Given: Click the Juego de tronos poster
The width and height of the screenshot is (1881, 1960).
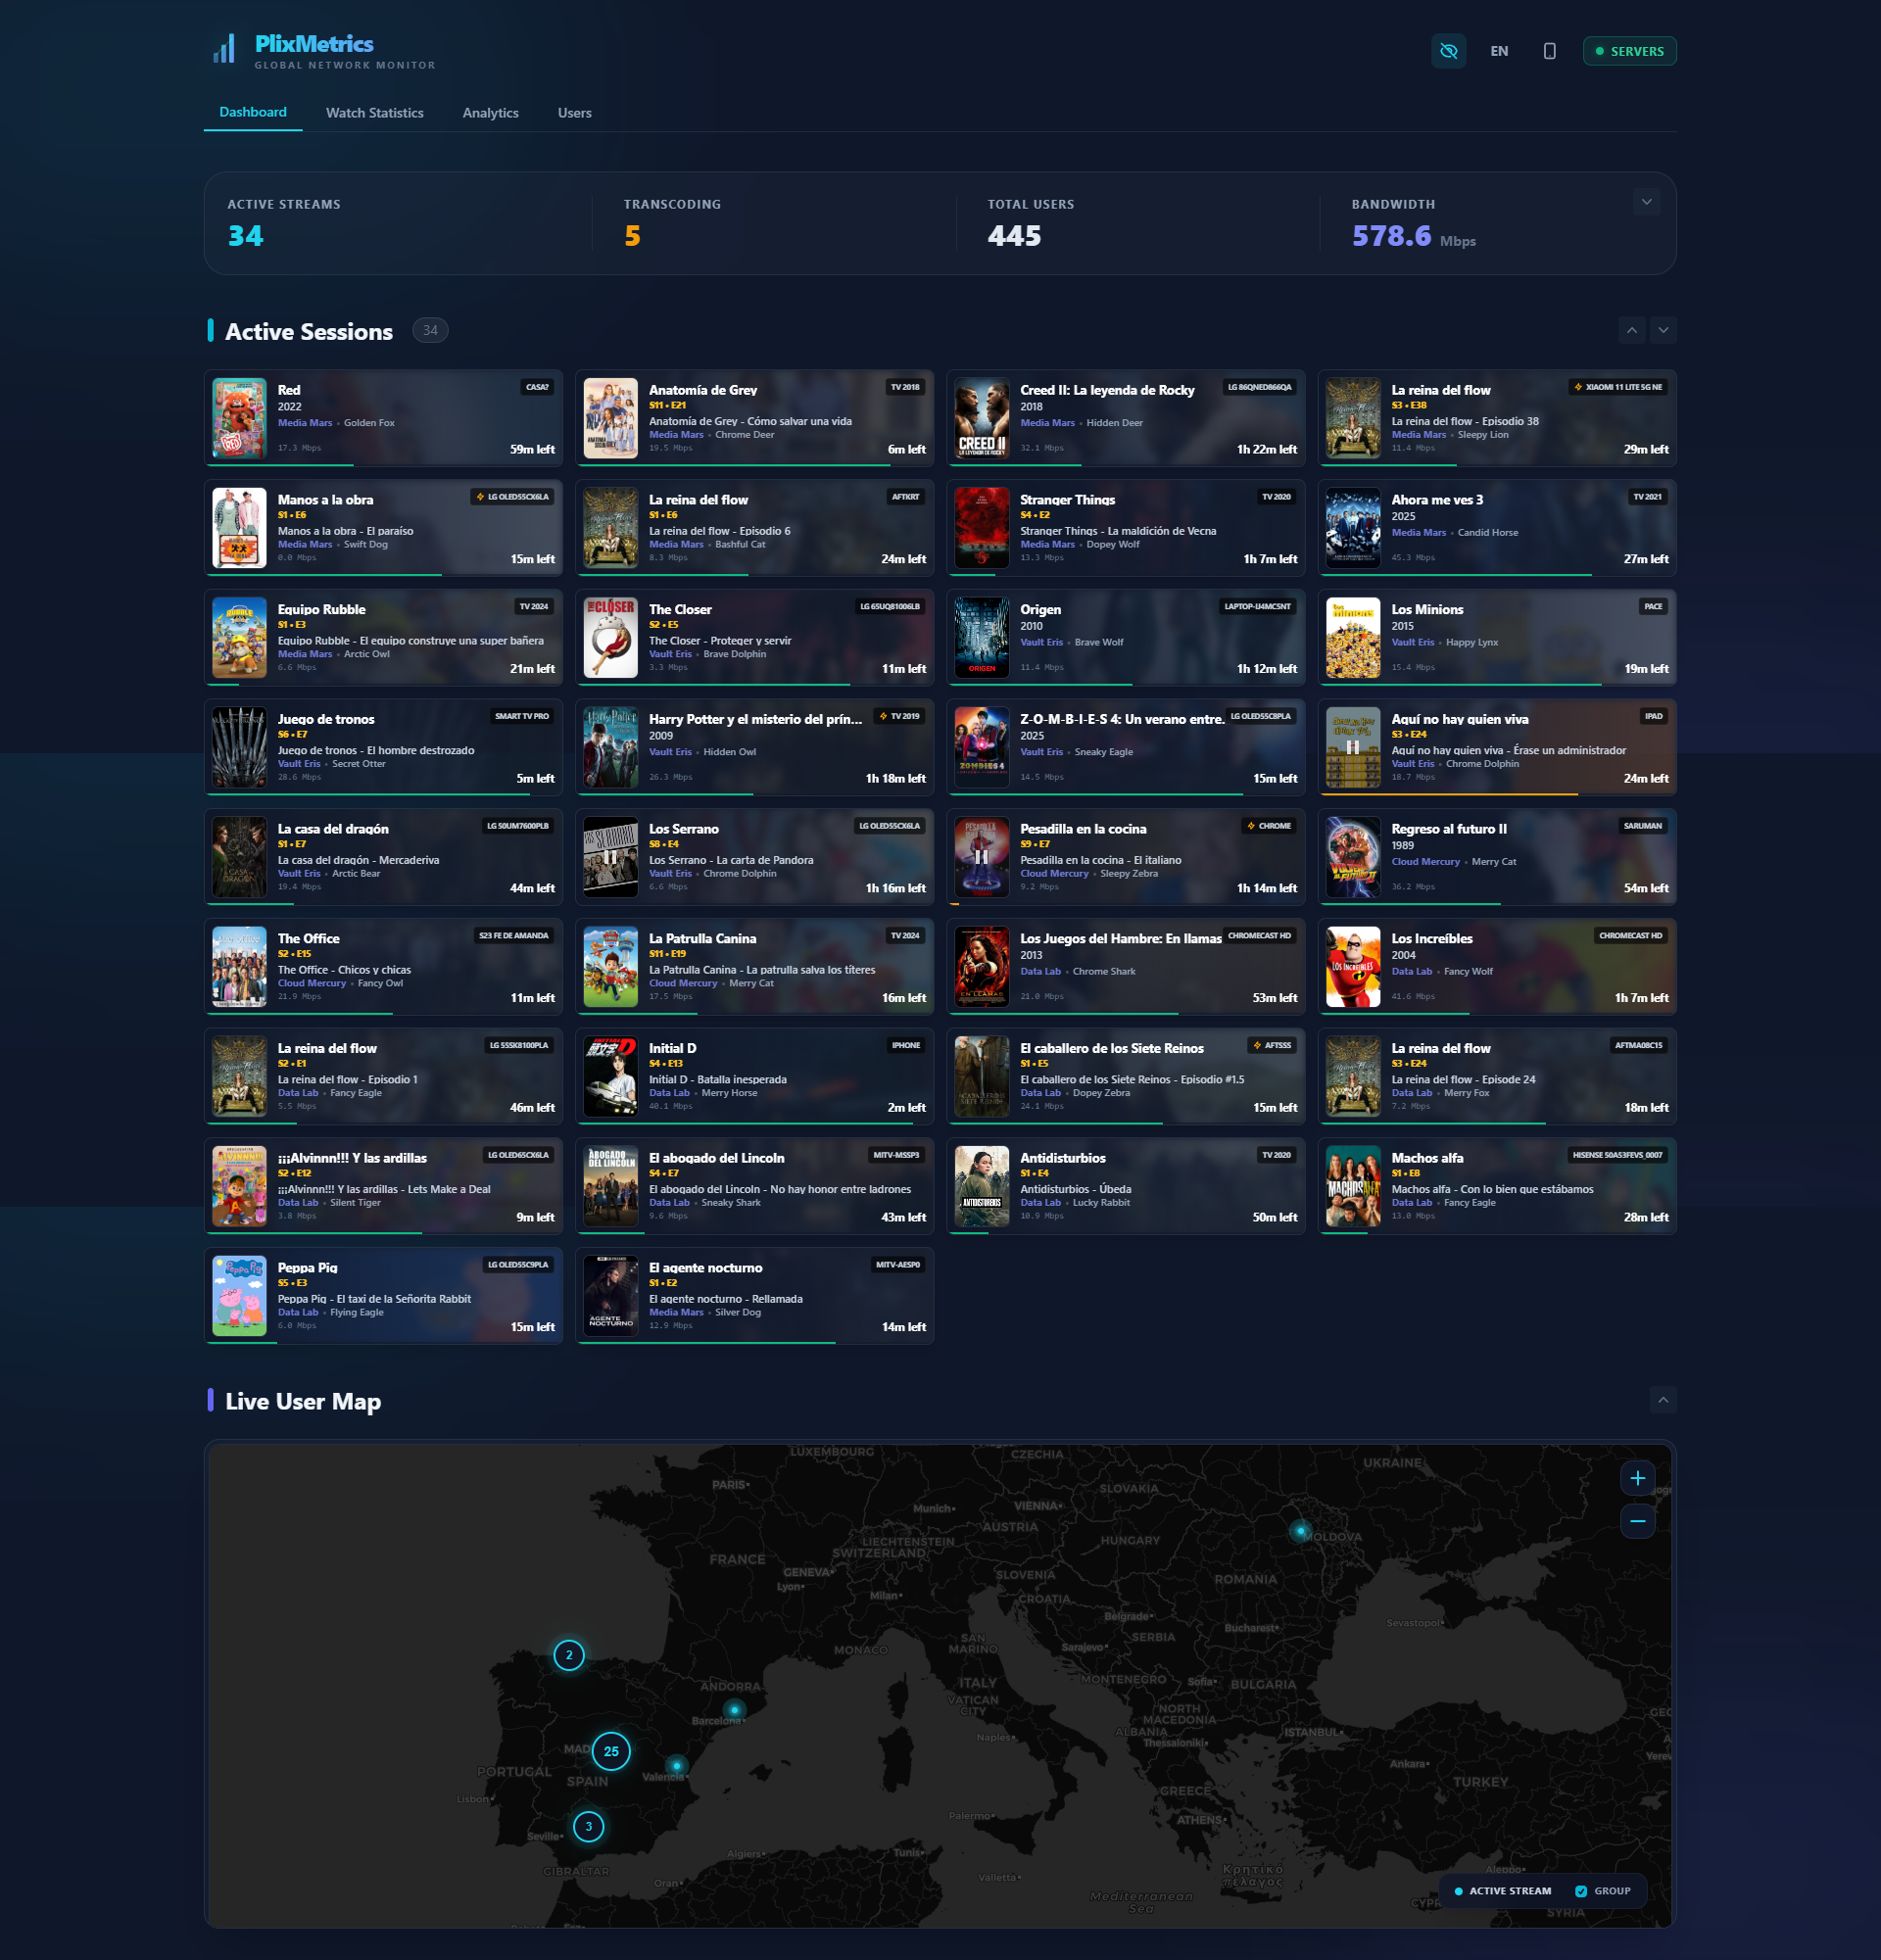Looking at the screenshot, I should [x=240, y=748].
